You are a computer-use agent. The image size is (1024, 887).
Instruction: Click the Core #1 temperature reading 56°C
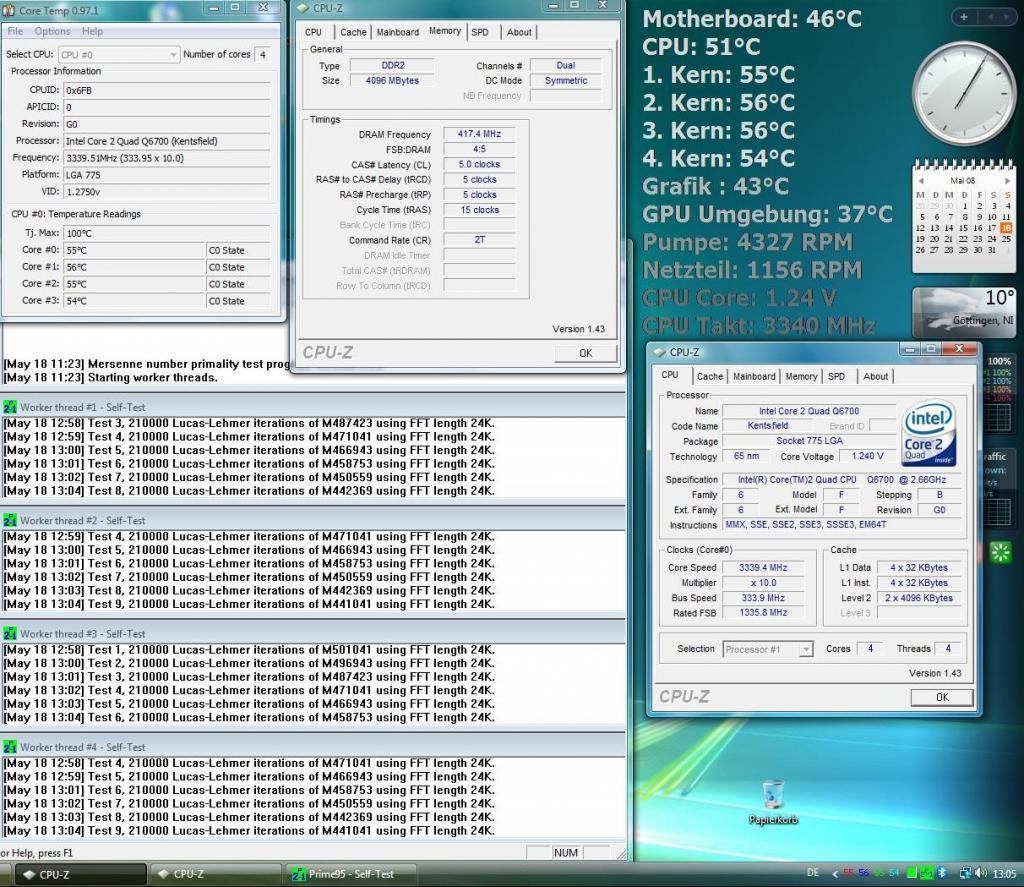click(x=134, y=267)
